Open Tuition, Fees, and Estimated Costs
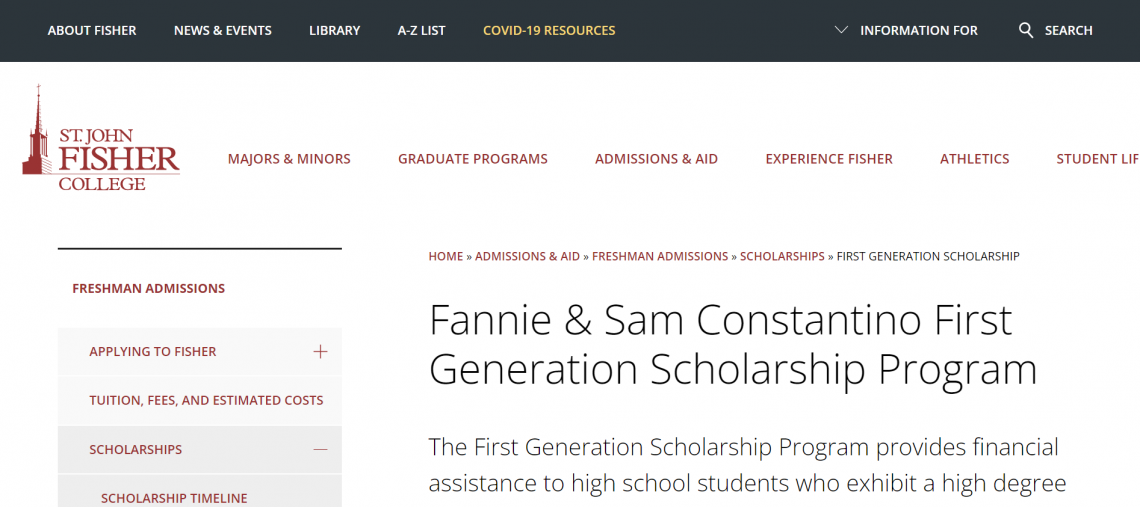The height and width of the screenshot is (507, 1140). click(206, 400)
